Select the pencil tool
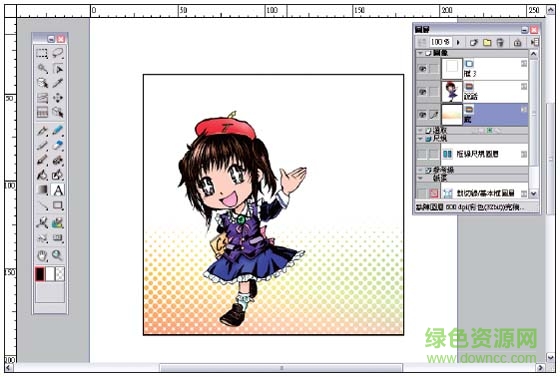Image resolution: width=560 pixels, height=377 pixels. [42, 145]
